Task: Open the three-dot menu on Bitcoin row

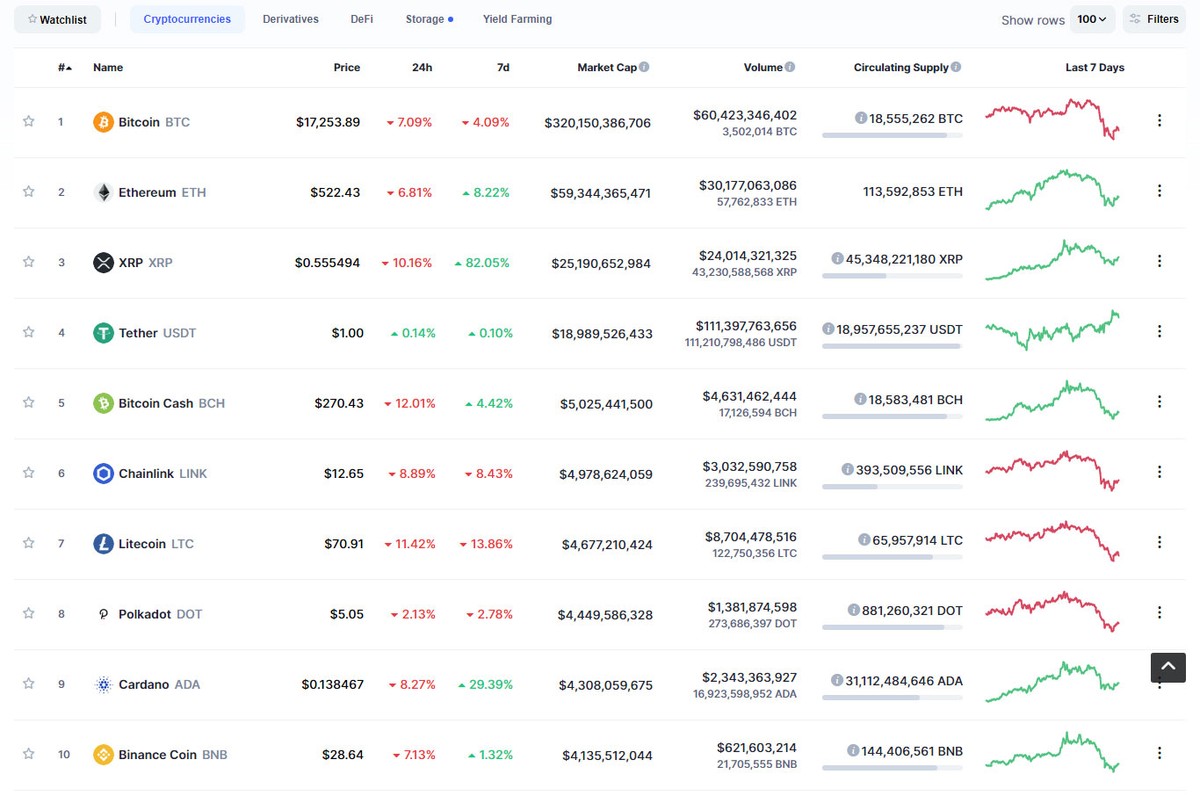Action: pyautogui.click(x=1159, y=120)
